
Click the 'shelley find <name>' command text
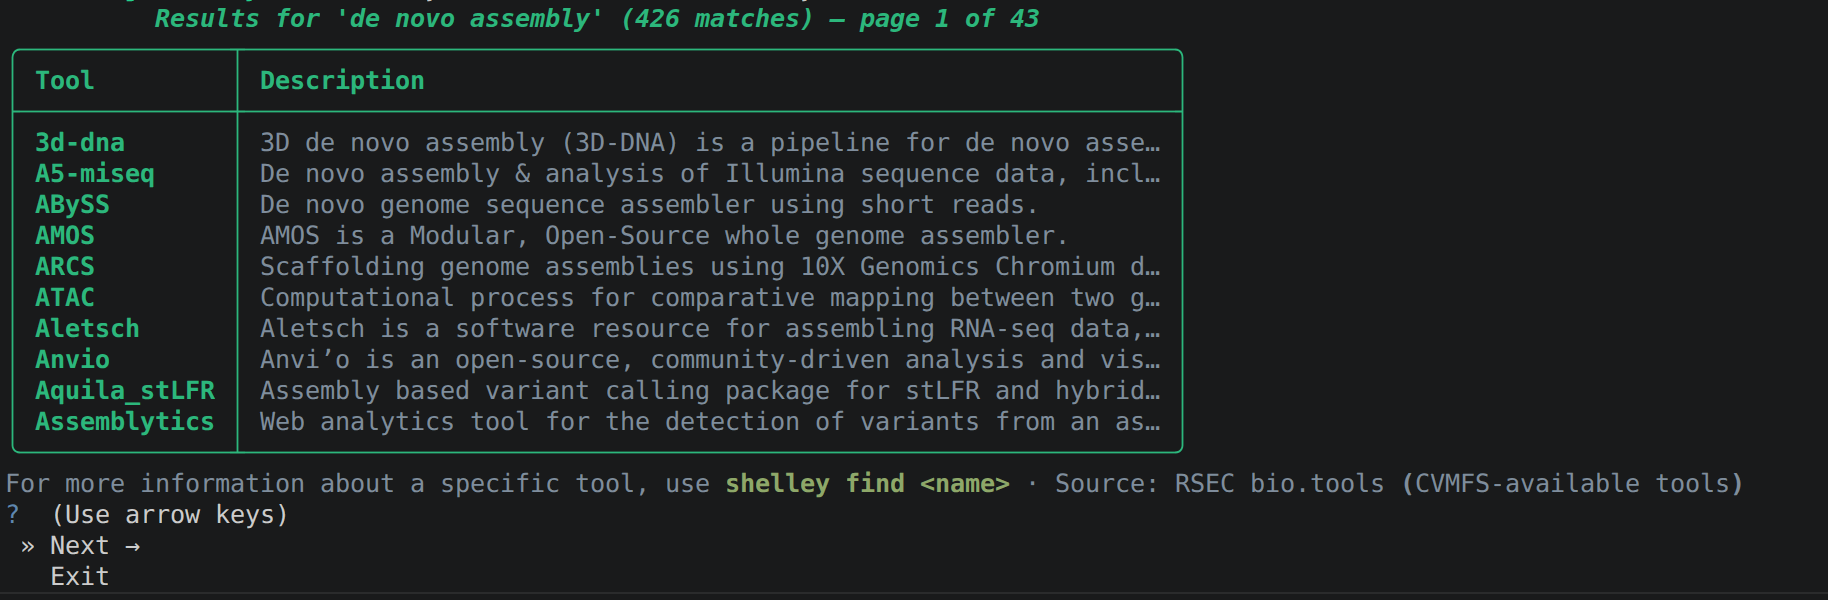click(x=867, y=484)
